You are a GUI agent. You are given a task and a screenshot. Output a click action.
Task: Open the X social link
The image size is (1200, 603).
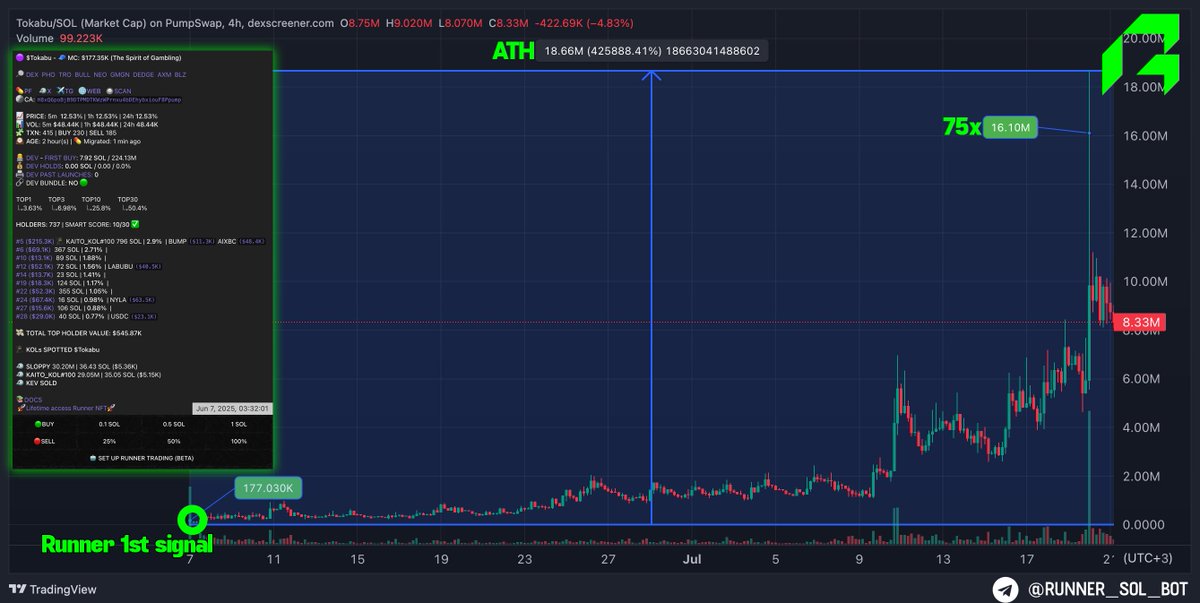pyautogui.click(x=49, y=91)
